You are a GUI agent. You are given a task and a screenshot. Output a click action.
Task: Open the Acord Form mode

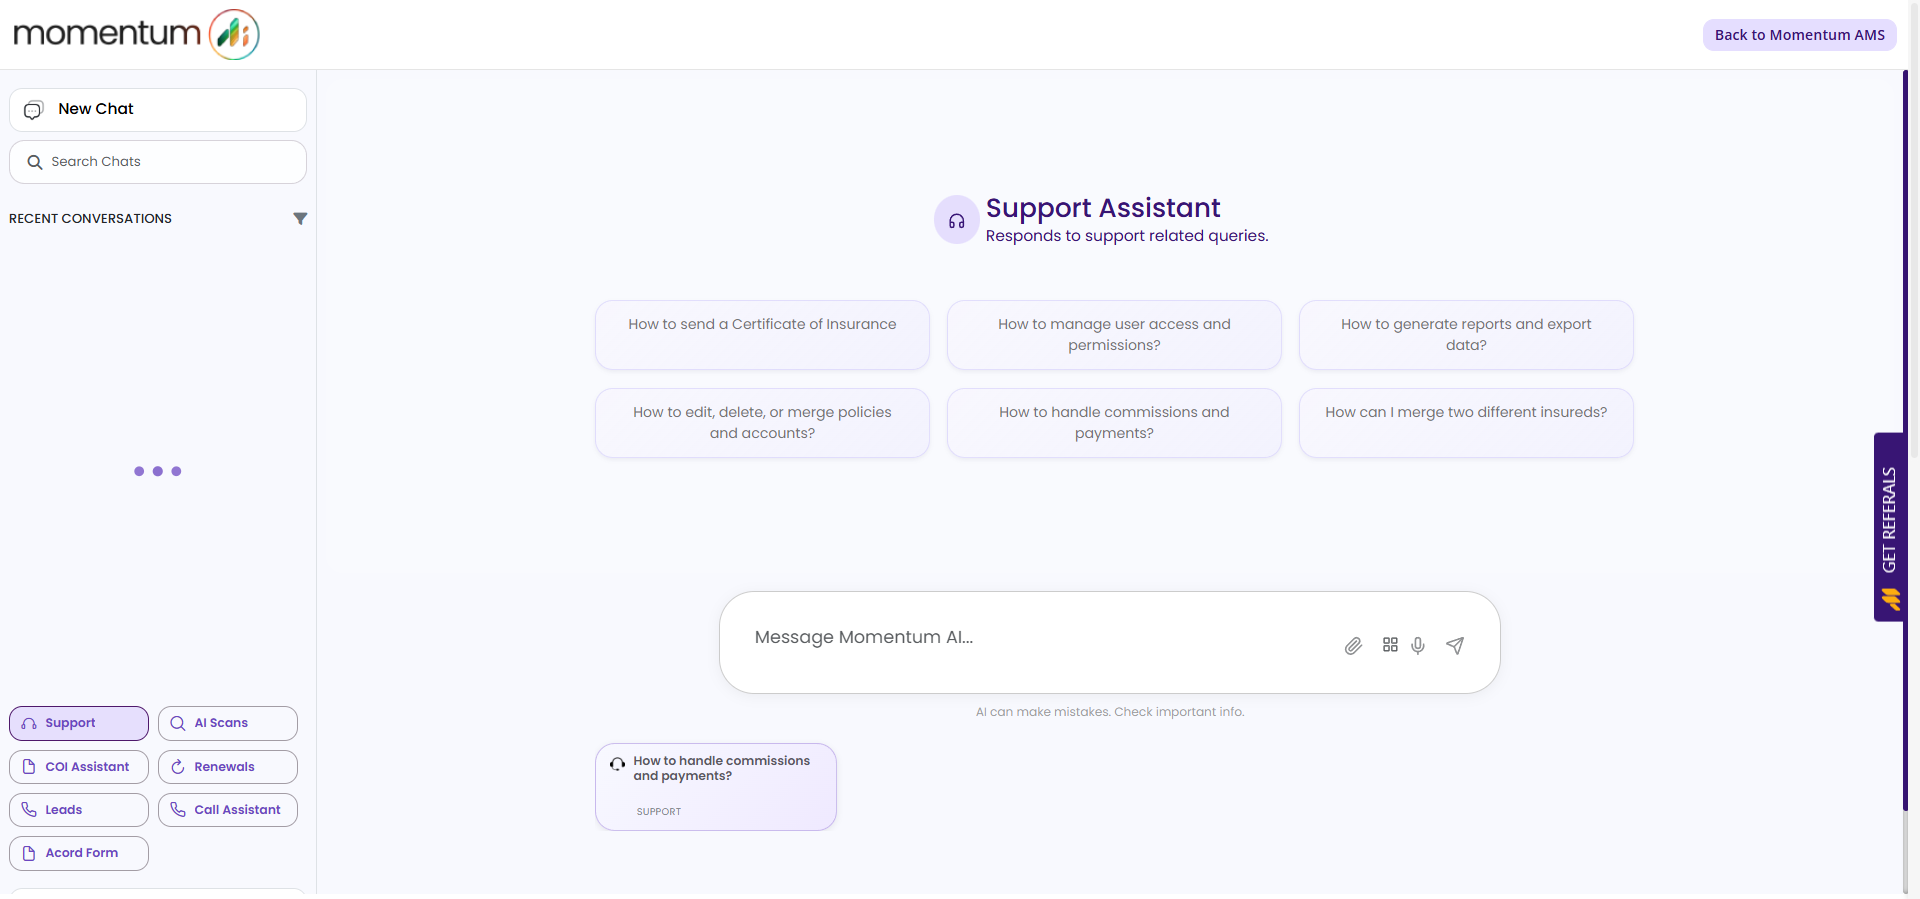[x=79, y=853]
